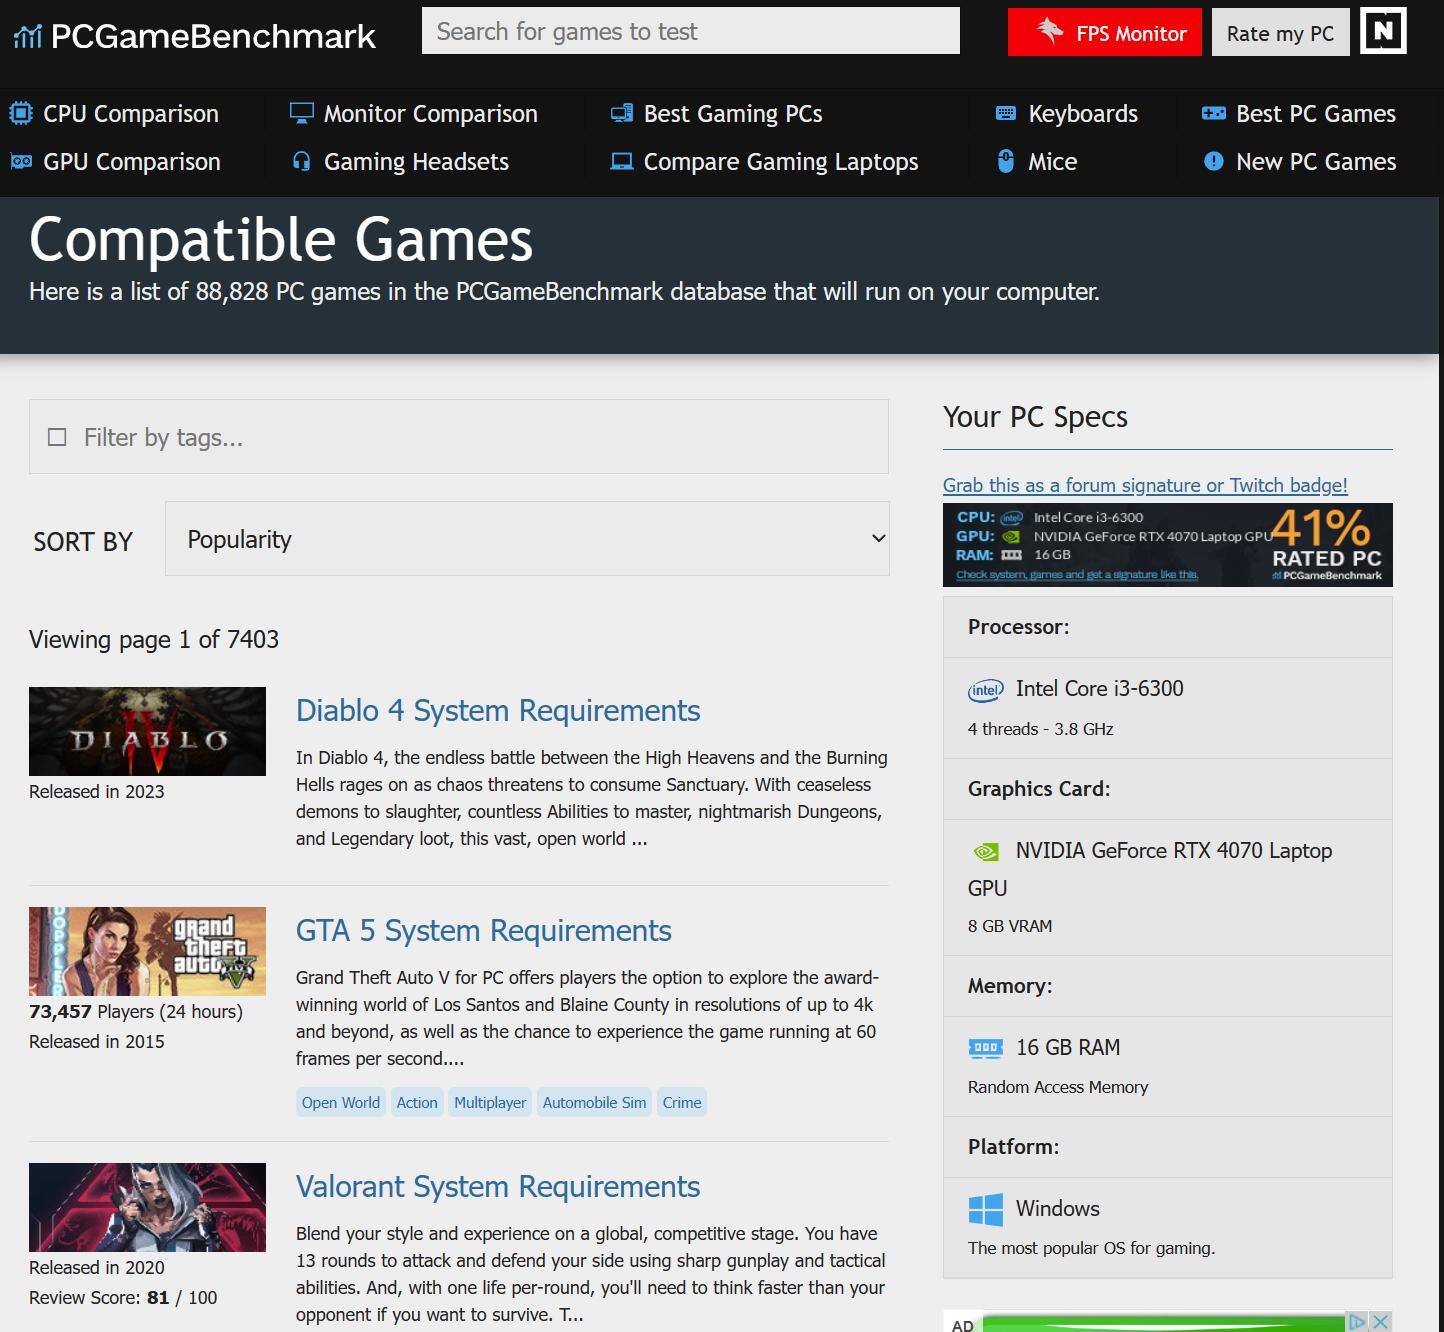Open Diablo 4 System Requirements link

pos(497,711)
